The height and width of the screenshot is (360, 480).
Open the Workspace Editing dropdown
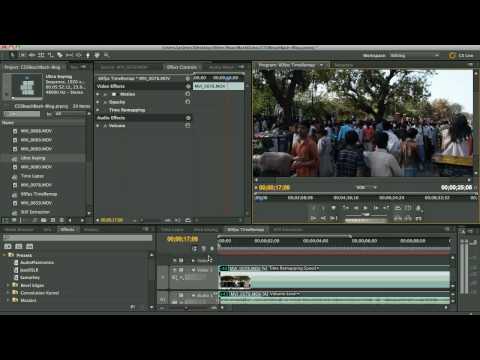click(415, 55)
